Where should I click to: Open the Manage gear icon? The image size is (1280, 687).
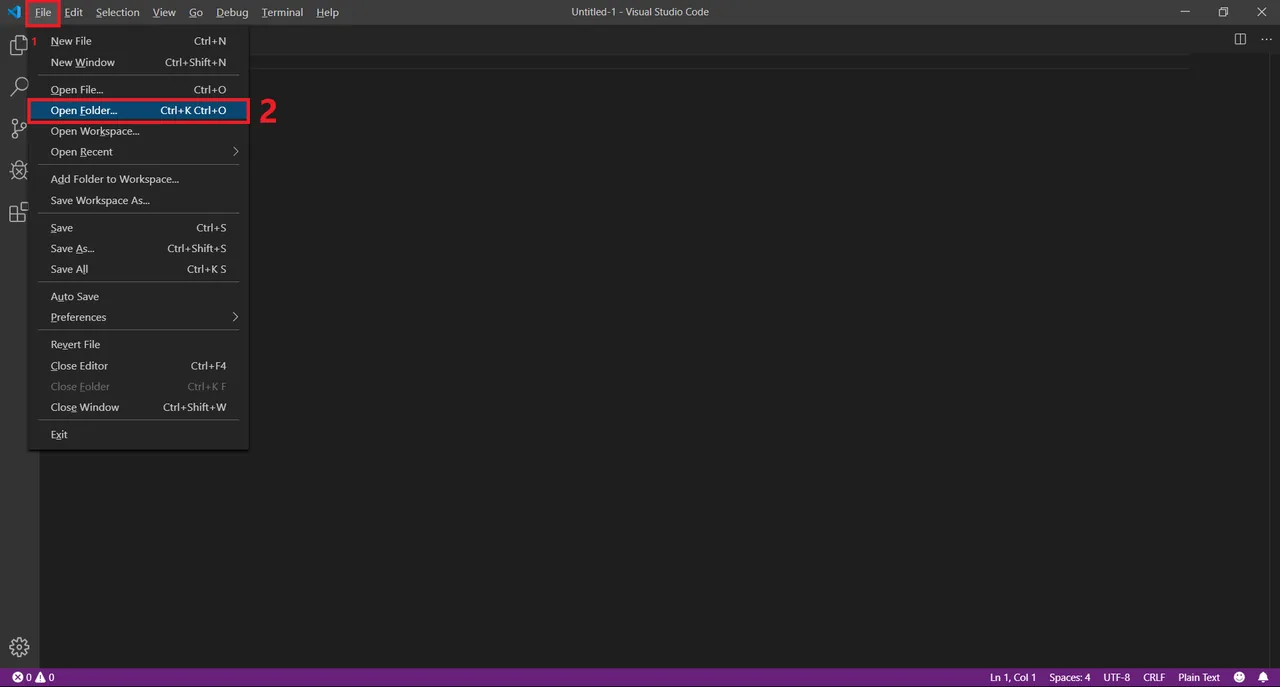pos(19,647)
